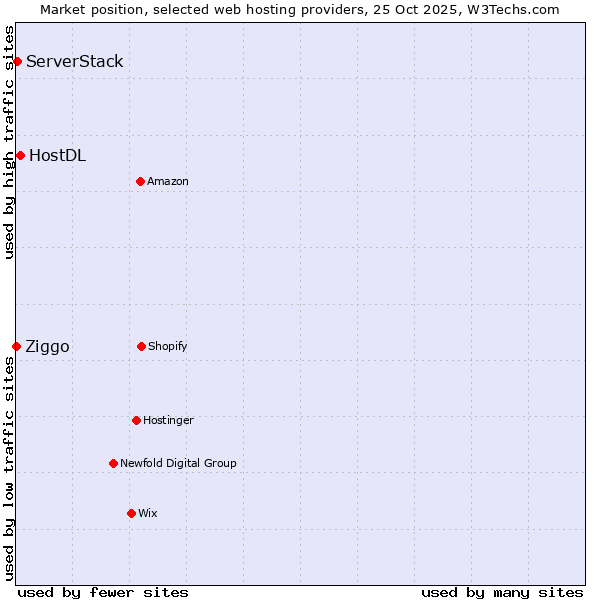Click the red marker for ServerStack

(x=17, y=62)
